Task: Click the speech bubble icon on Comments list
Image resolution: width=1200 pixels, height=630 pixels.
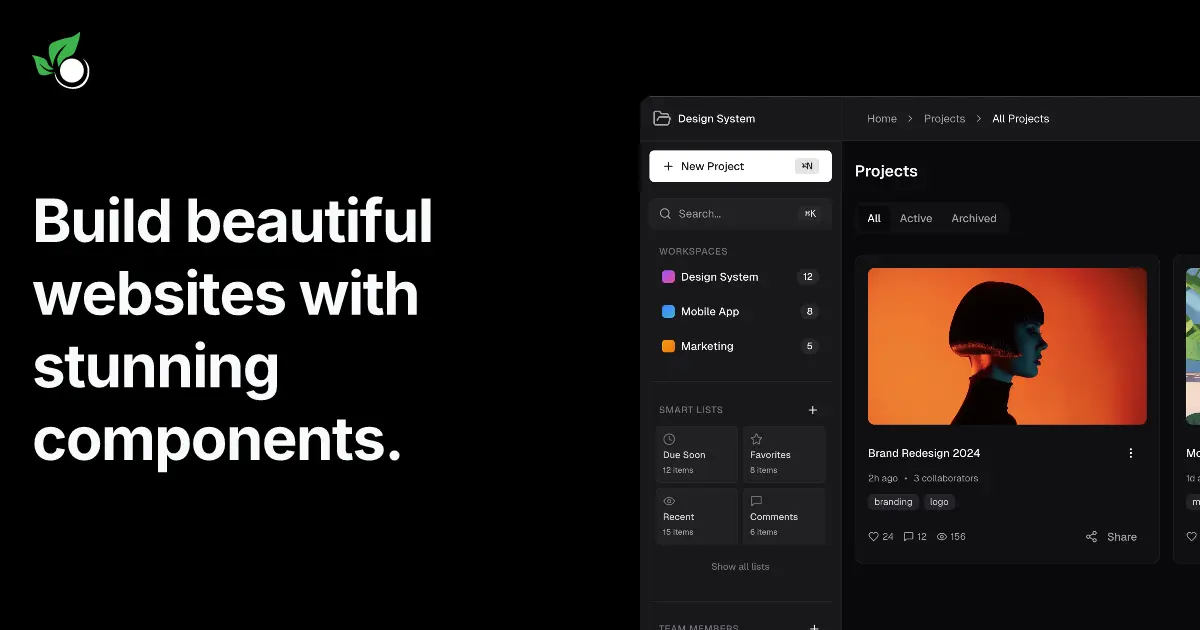Action: tap(757, 500)
